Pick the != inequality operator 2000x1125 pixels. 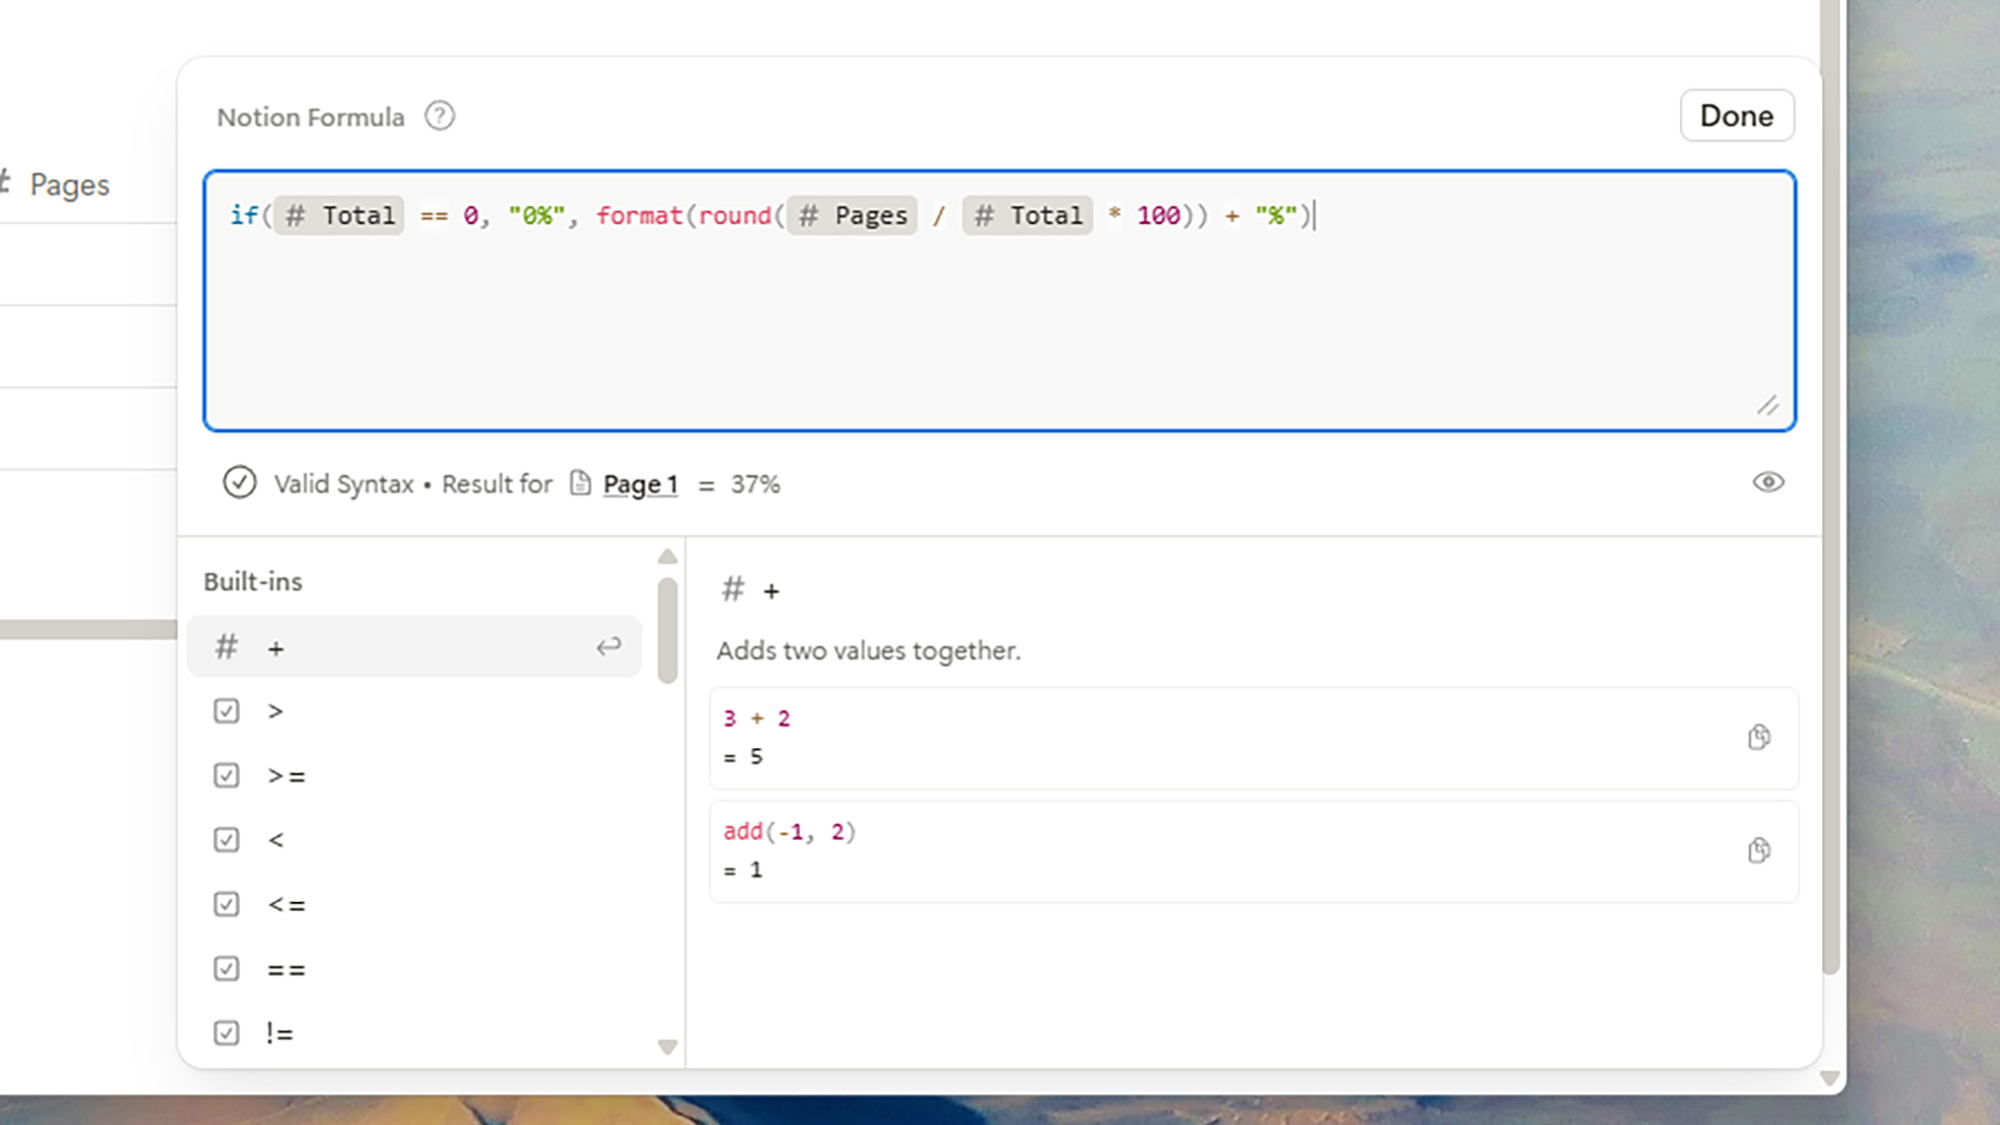[x=280, y=1033]
